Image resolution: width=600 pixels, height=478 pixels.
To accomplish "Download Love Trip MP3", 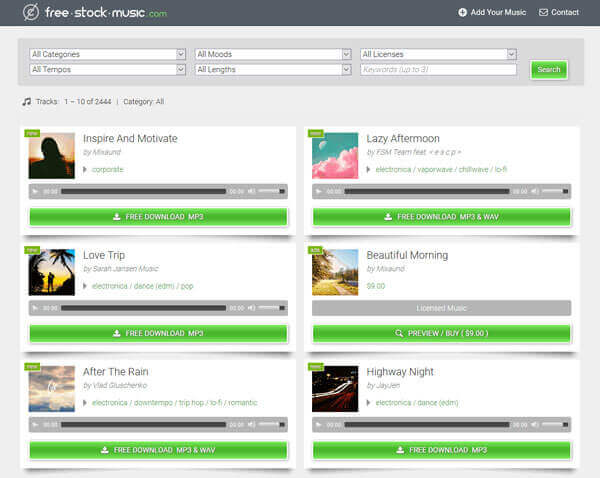I will pos(158,333).
